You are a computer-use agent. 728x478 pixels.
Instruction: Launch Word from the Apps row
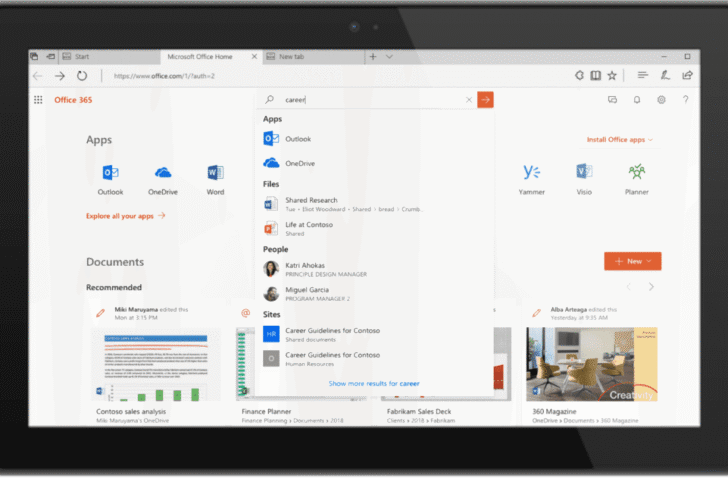(215, 180)
